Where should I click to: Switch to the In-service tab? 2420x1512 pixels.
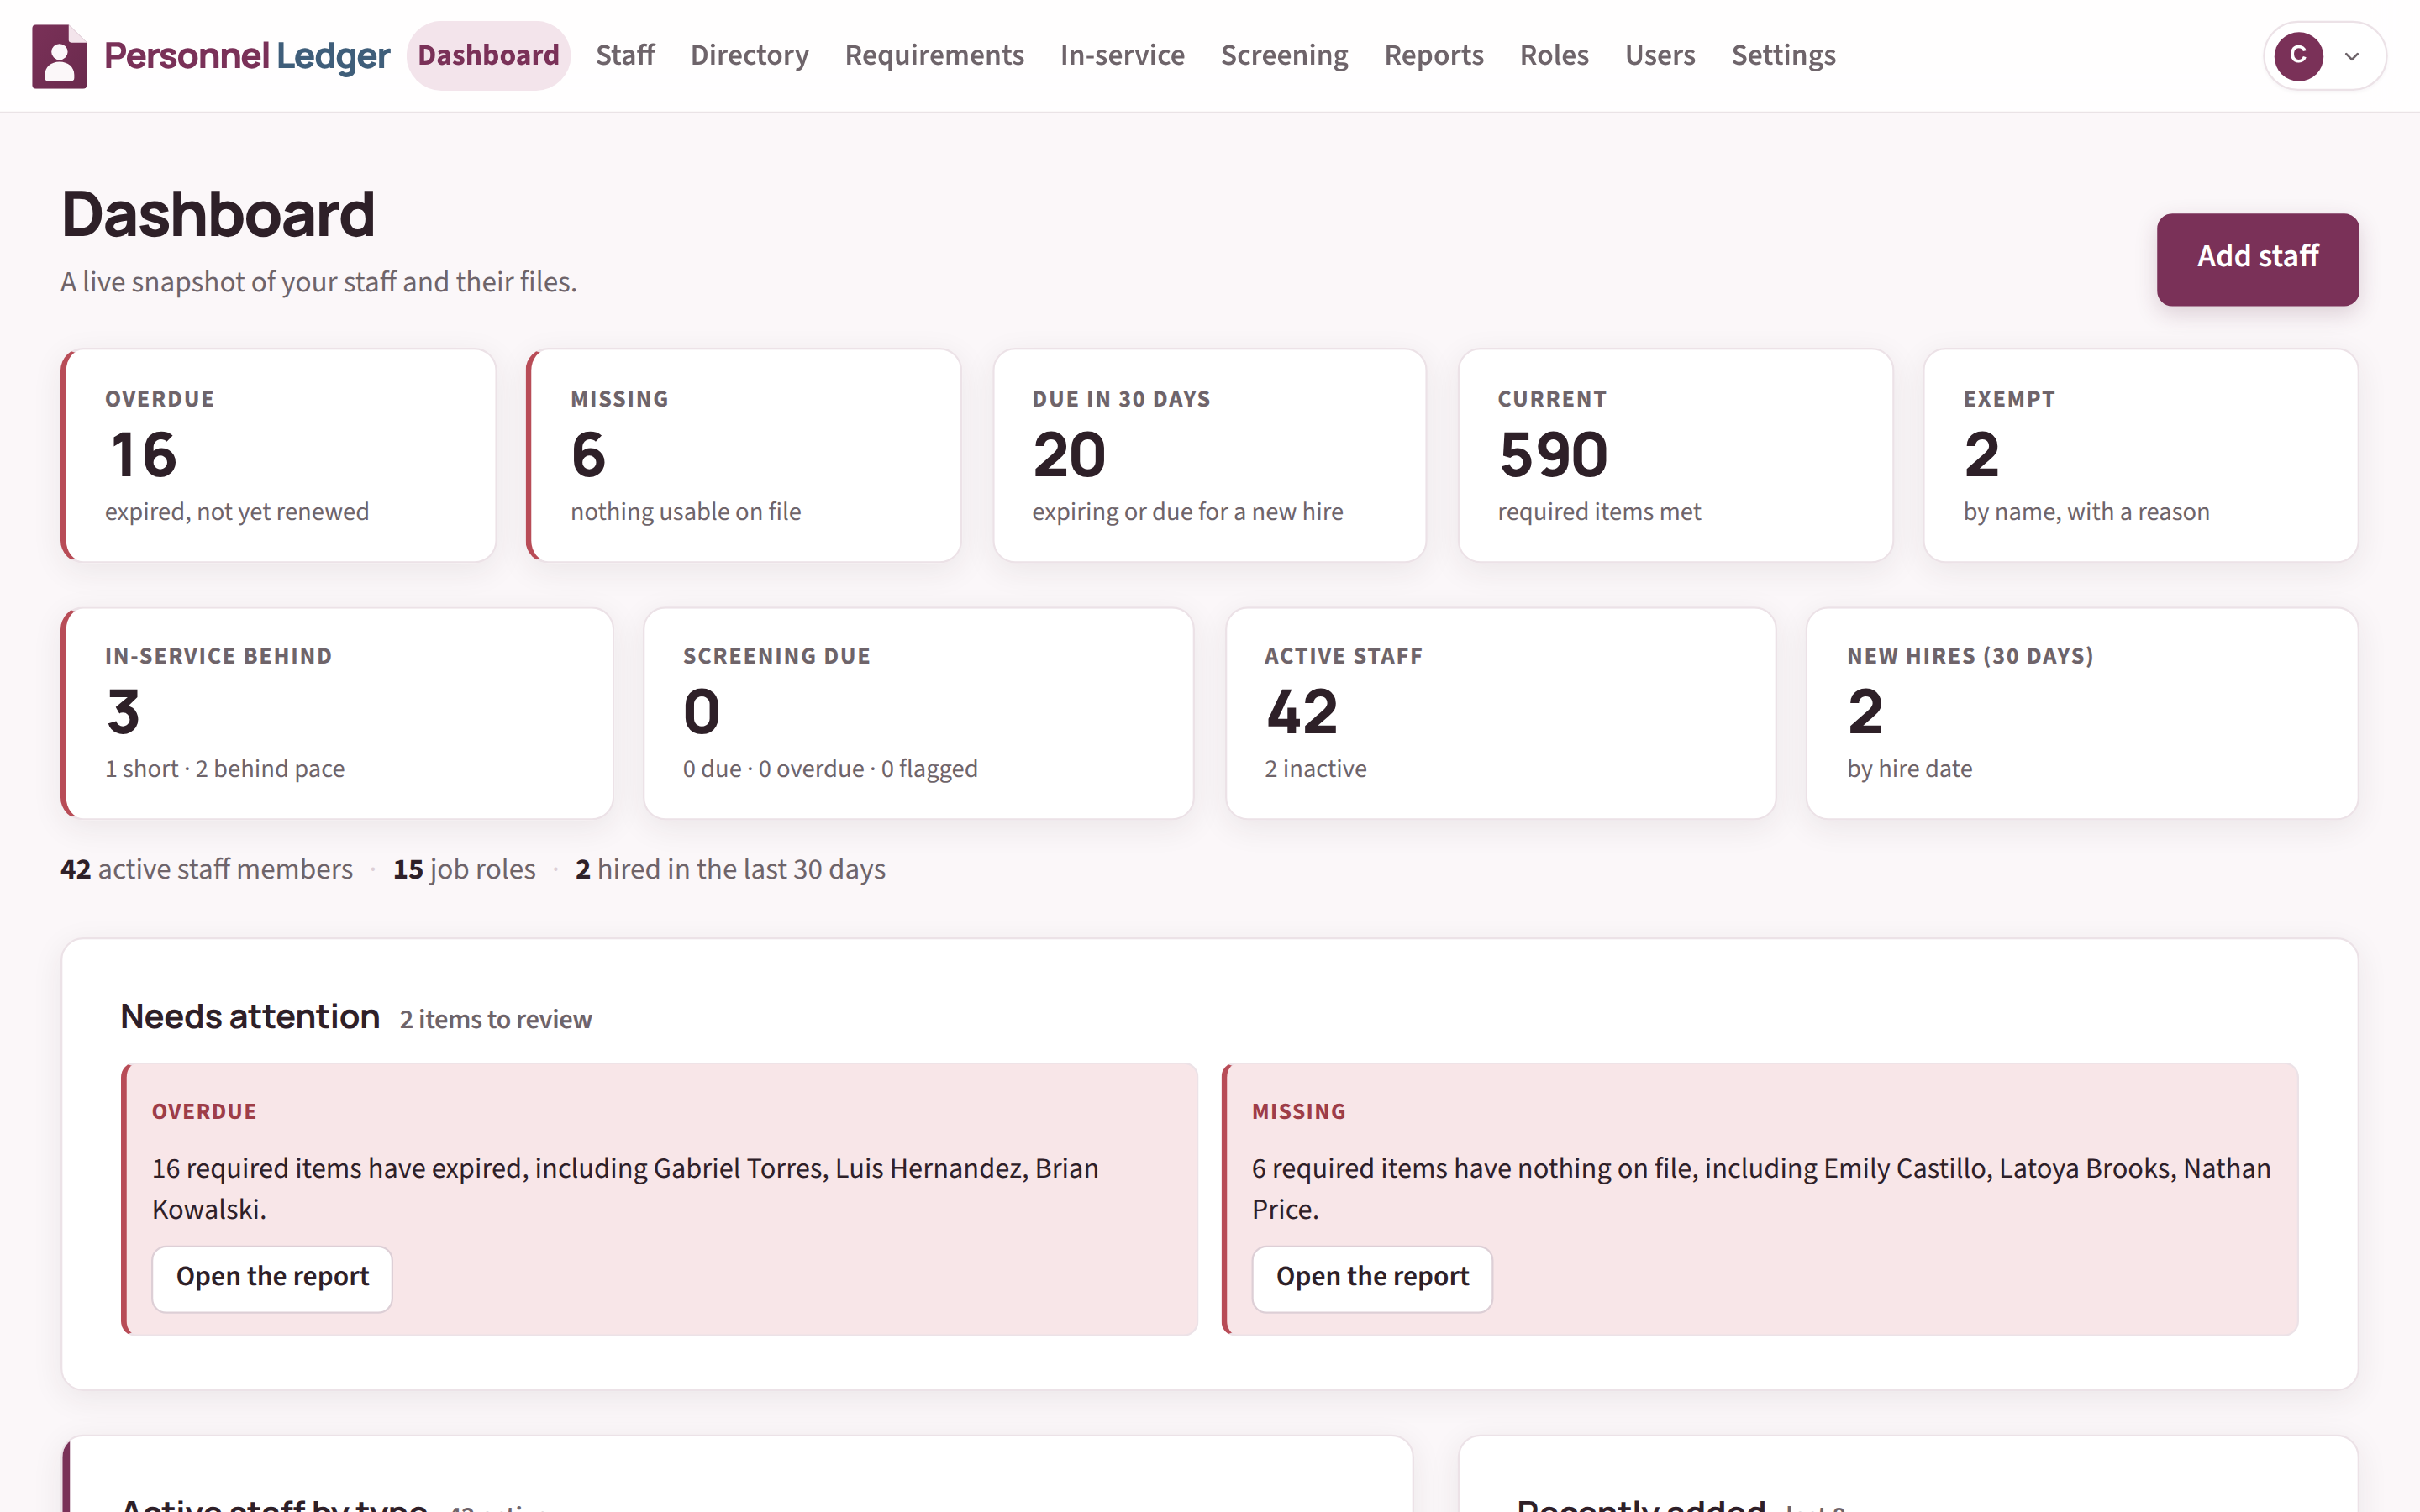[x=1122, y=55]
